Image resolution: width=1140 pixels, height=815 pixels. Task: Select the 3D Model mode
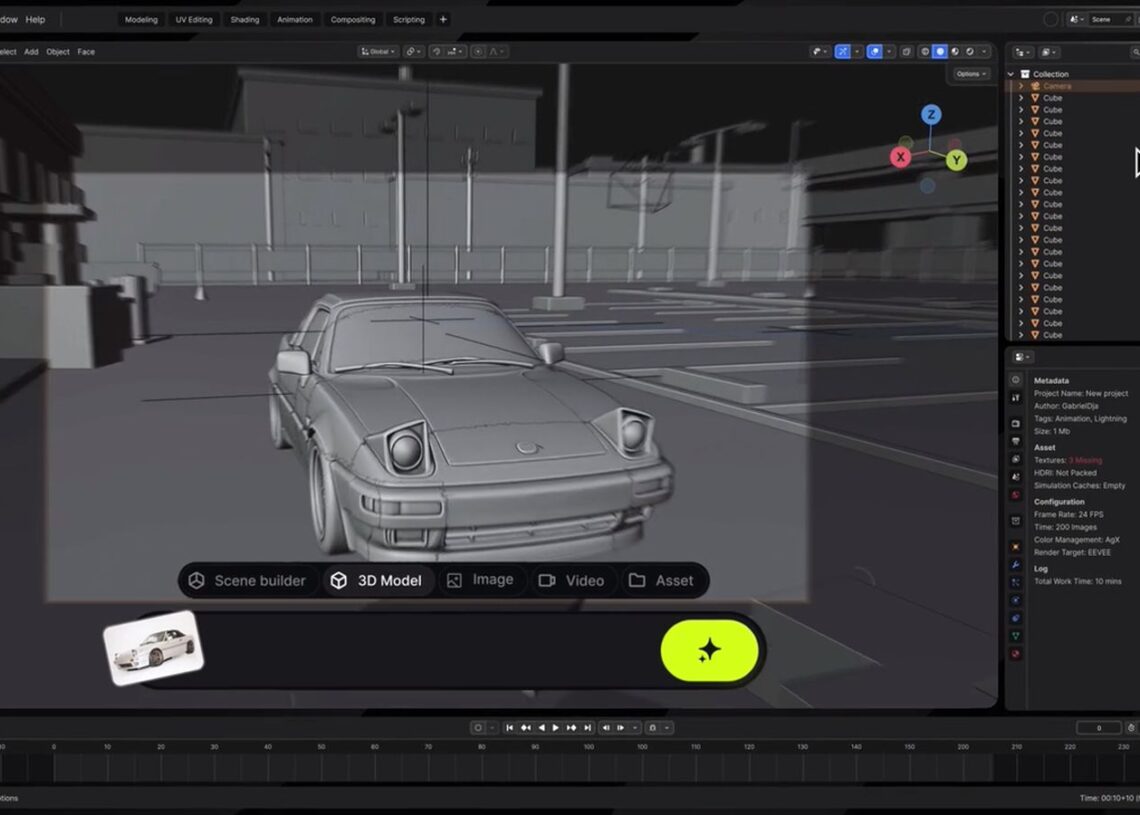pos(377,580)
